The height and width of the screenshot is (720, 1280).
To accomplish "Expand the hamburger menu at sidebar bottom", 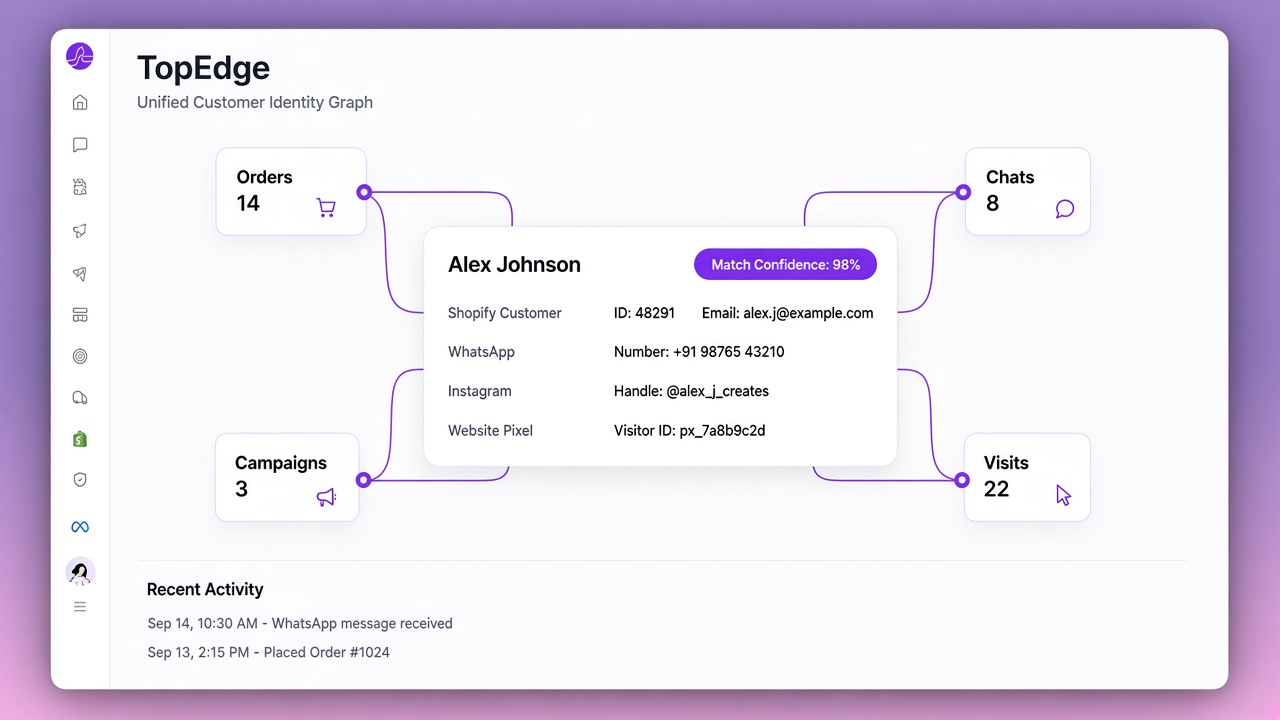I will tap(80, 607).
